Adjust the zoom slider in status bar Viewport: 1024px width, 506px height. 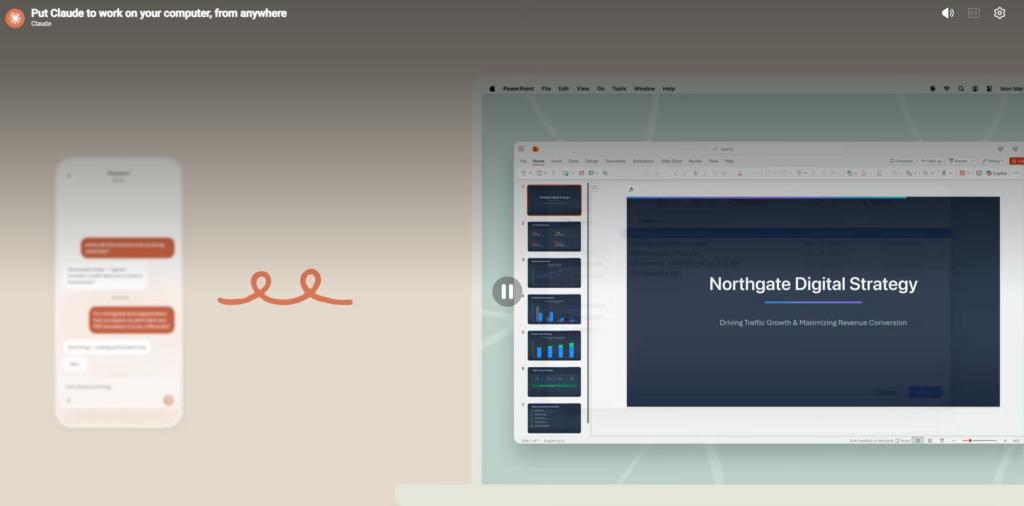point(980,441)
